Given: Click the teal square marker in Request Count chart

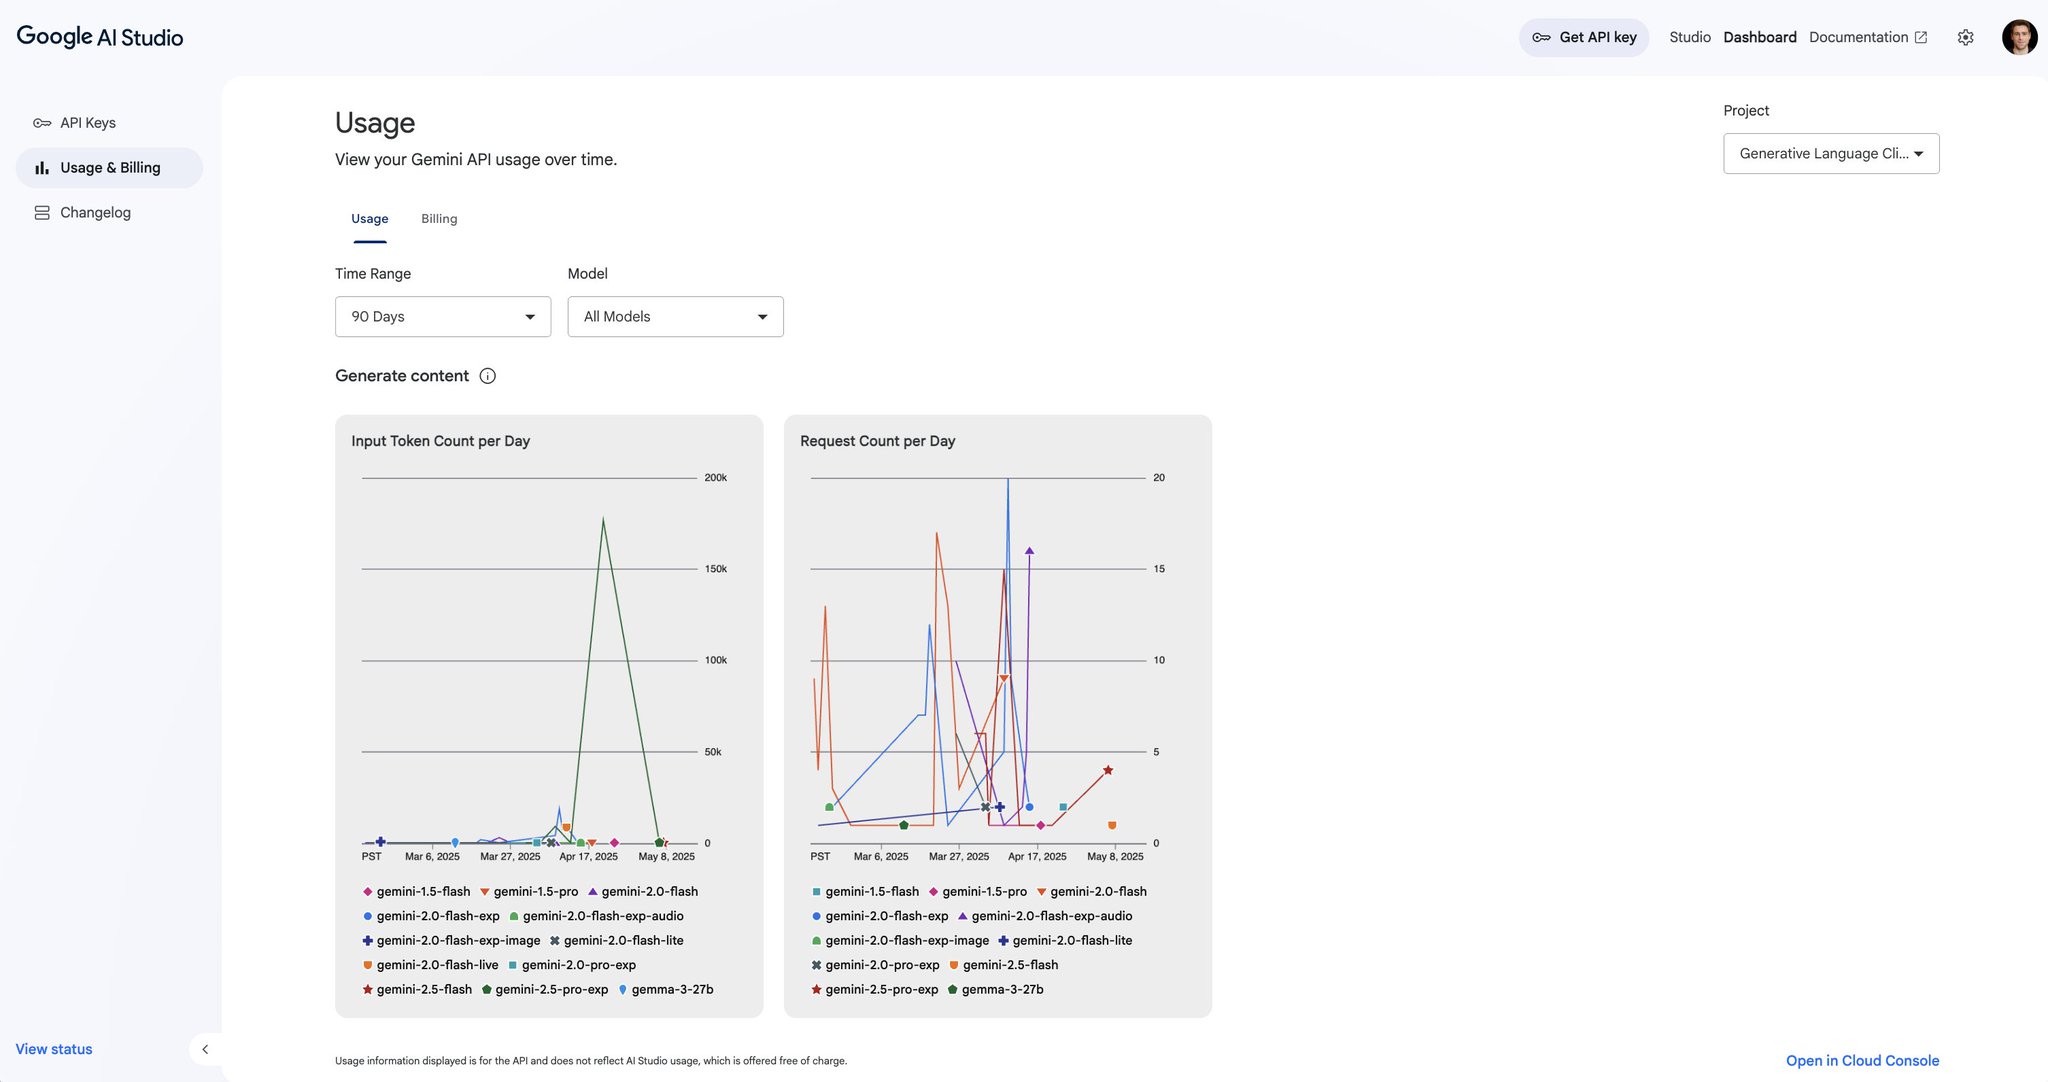Looking at the screenshot, I should (1063, 807).
